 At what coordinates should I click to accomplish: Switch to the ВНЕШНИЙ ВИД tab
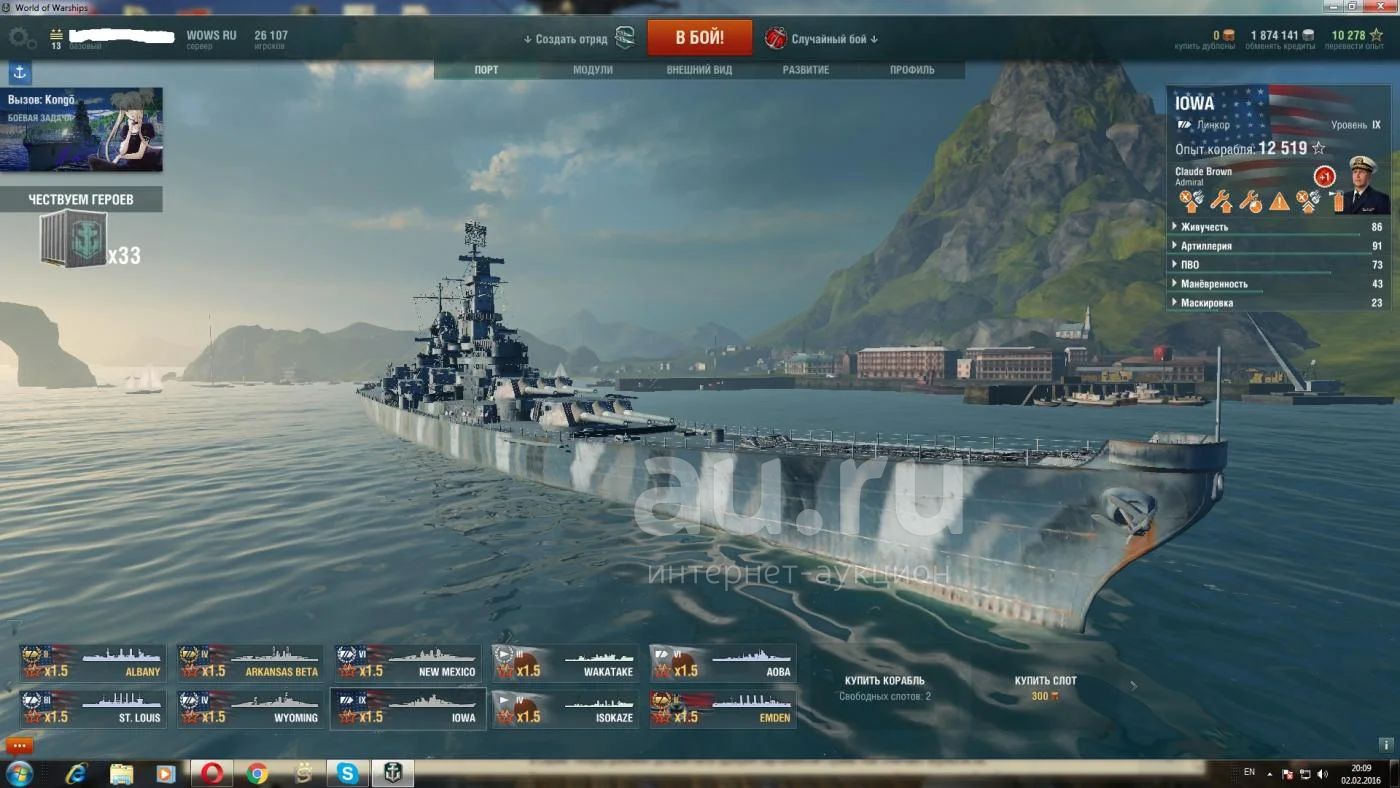[x=699, y=70]
